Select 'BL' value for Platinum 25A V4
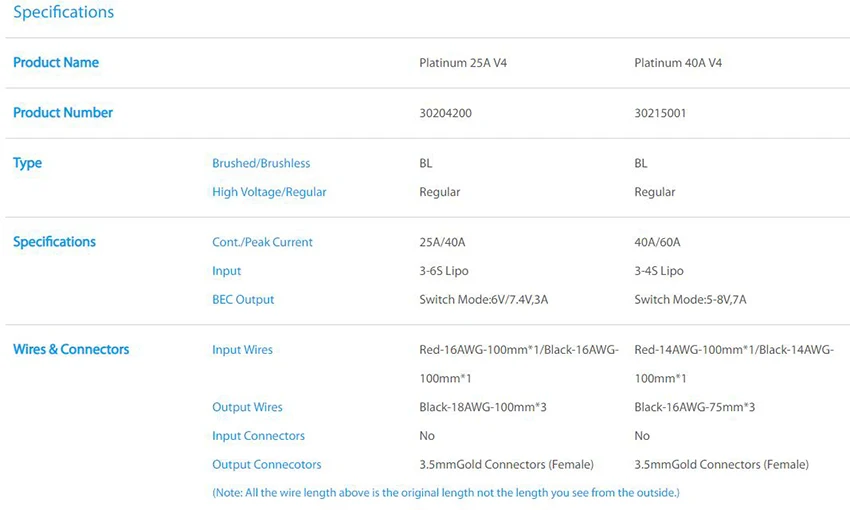850x510 pixels. (x=426, y=163)
